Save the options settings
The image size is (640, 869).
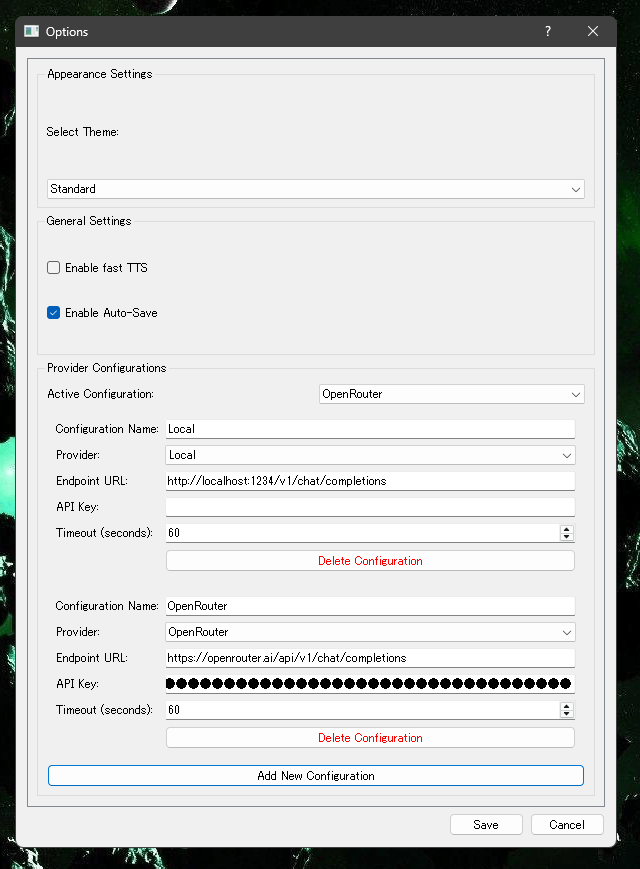486,825
